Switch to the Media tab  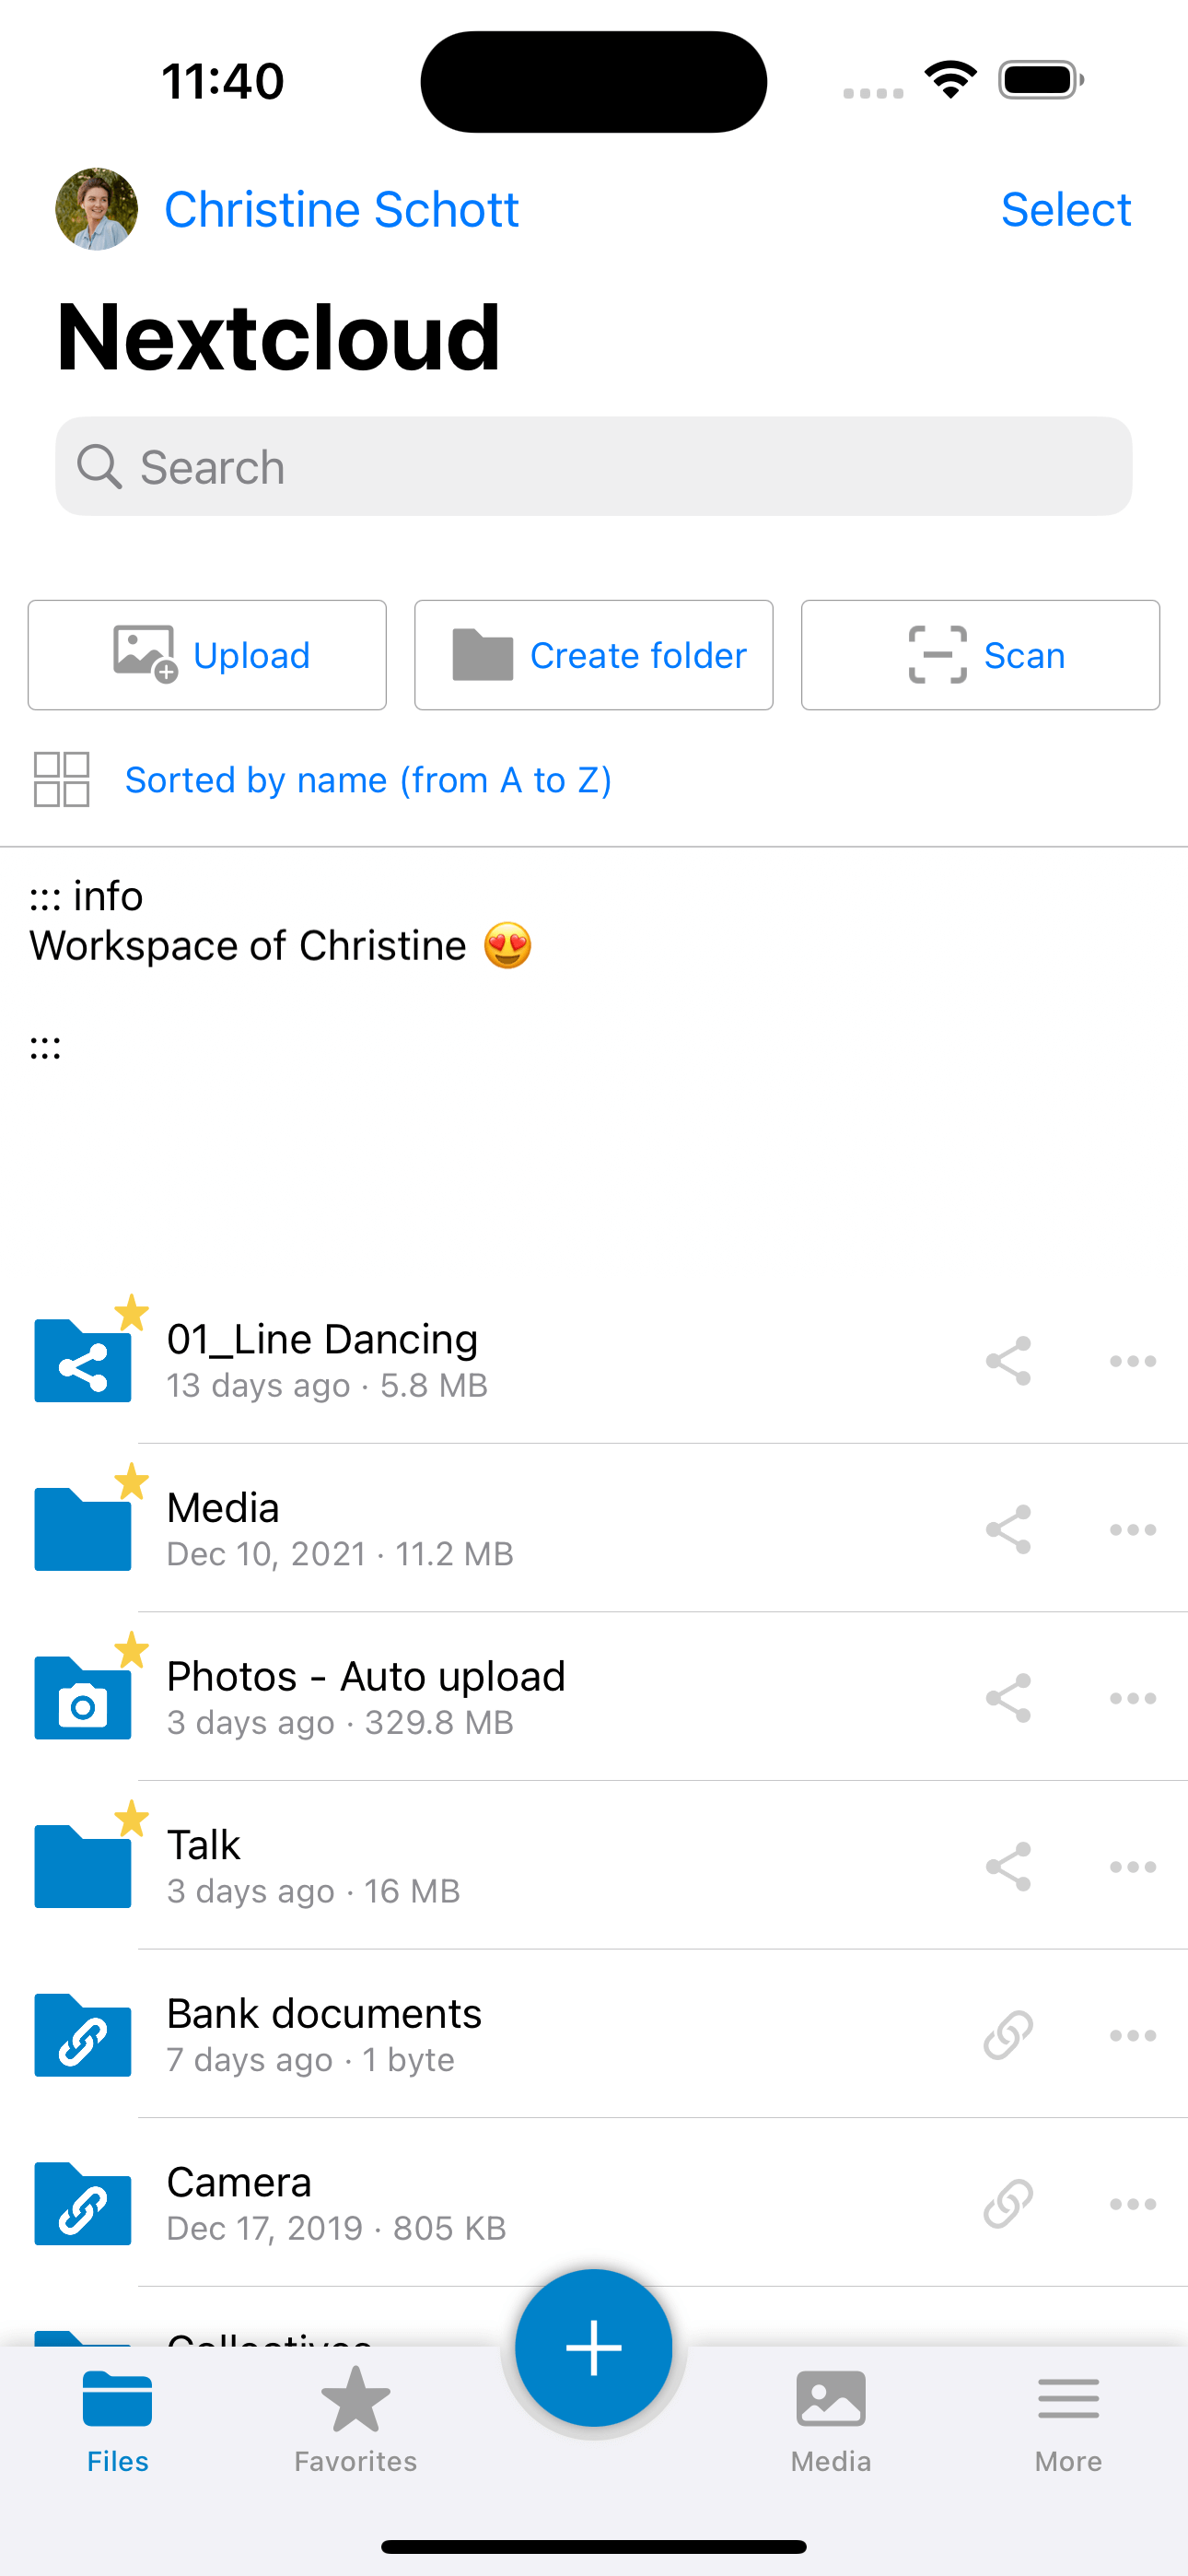coord(831,2418)
